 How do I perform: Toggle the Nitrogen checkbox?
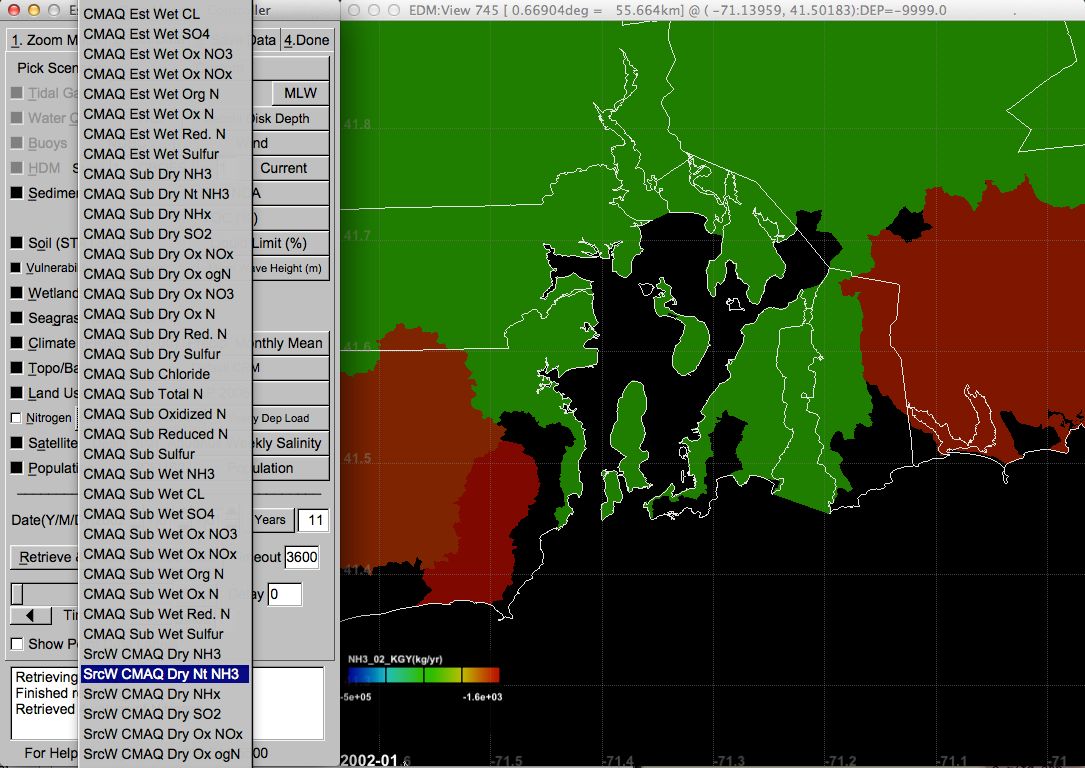[16, 418]
